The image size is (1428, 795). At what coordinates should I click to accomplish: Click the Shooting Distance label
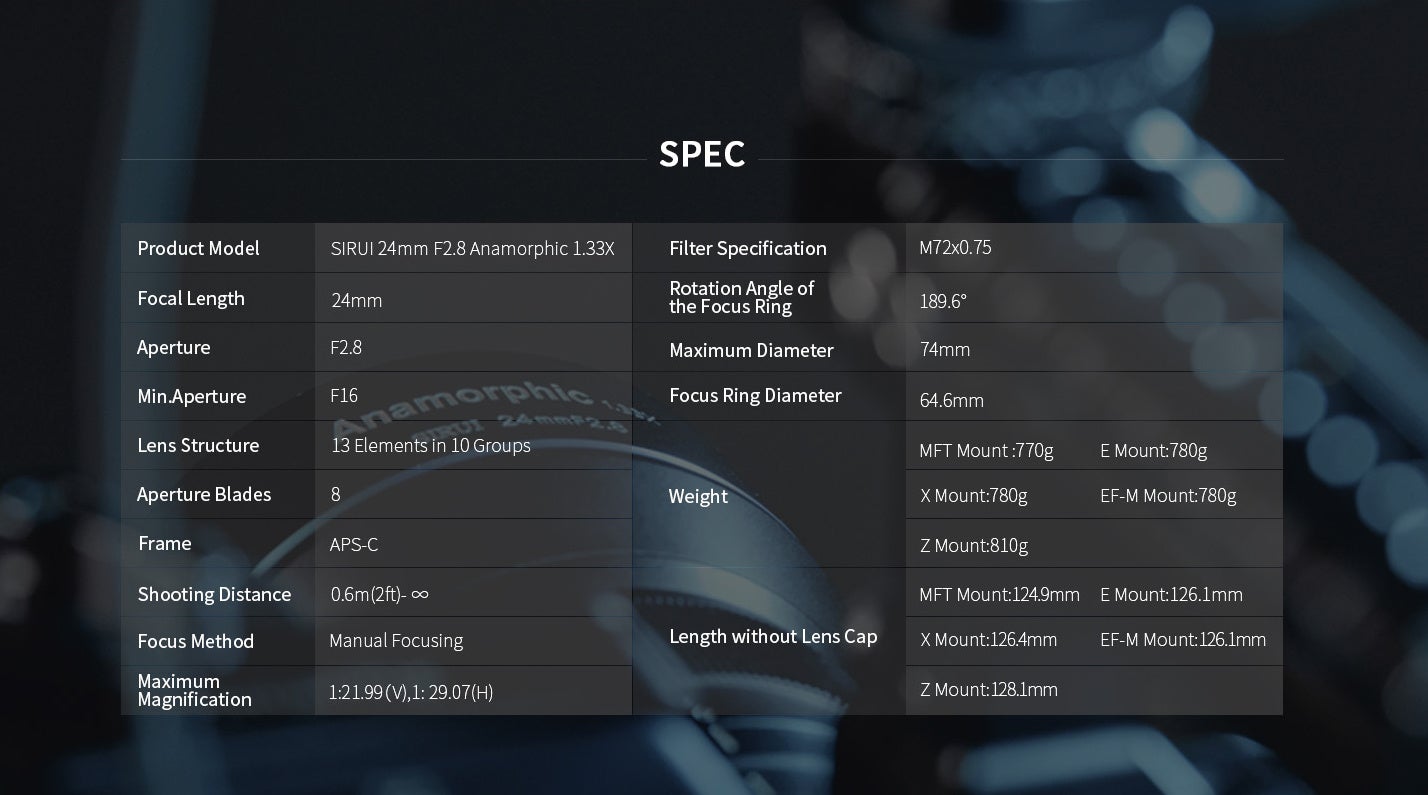click(214, 594)
